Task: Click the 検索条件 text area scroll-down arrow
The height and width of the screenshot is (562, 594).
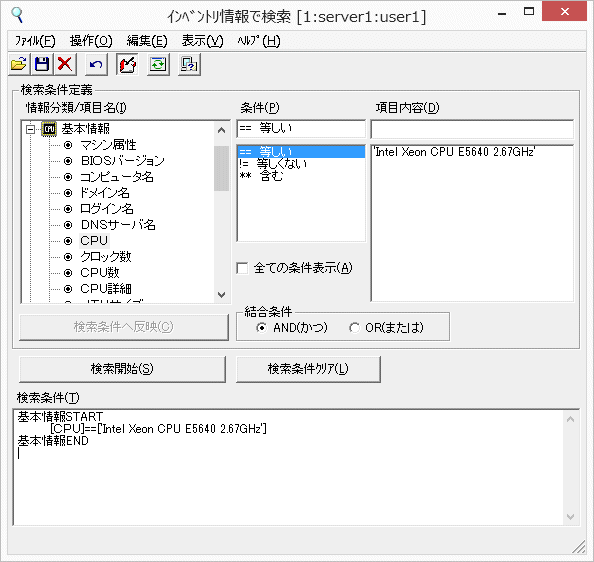Action: tap(571, 517)
